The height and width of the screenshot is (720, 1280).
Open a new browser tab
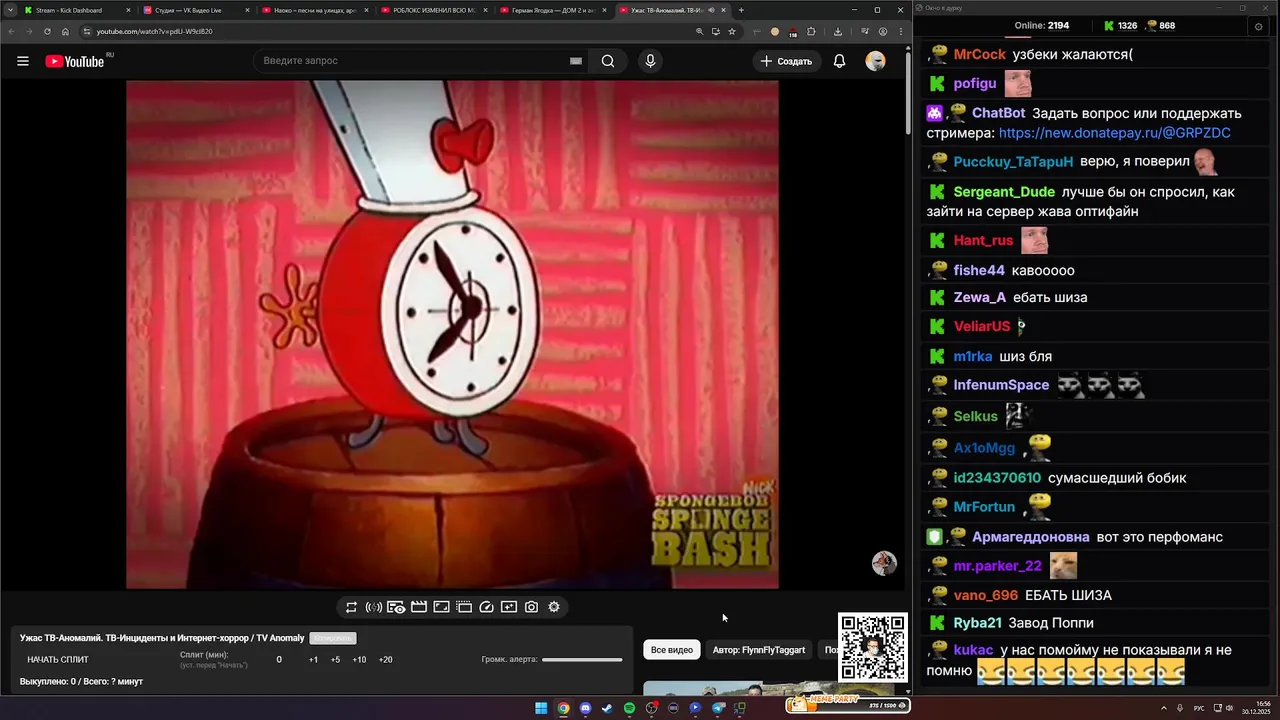741,10
